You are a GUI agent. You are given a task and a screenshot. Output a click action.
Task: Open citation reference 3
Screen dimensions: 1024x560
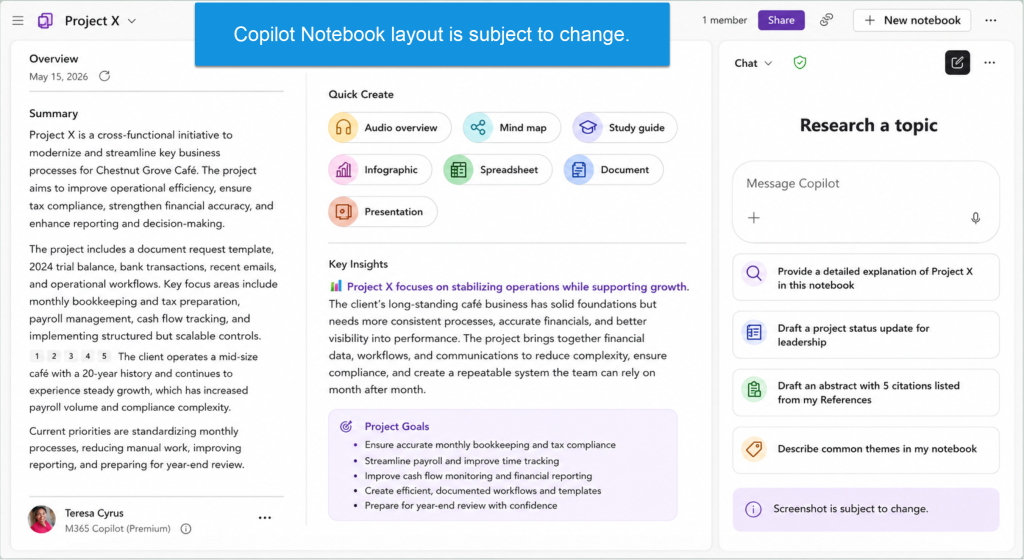(71, 356)
